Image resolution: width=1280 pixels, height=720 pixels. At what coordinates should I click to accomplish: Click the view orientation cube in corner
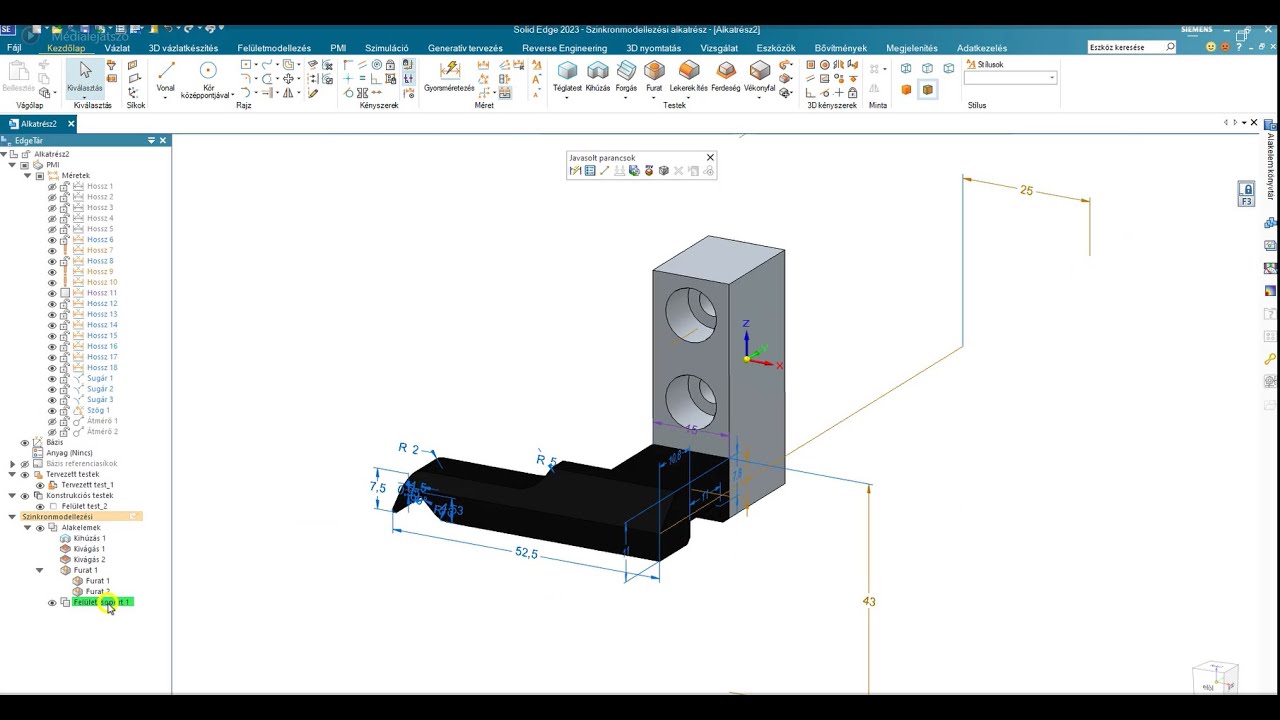[x=1216, y=677]
